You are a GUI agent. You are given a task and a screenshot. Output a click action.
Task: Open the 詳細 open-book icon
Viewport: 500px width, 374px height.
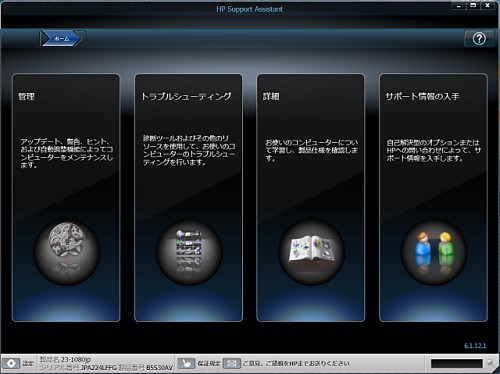pos(311,252)
